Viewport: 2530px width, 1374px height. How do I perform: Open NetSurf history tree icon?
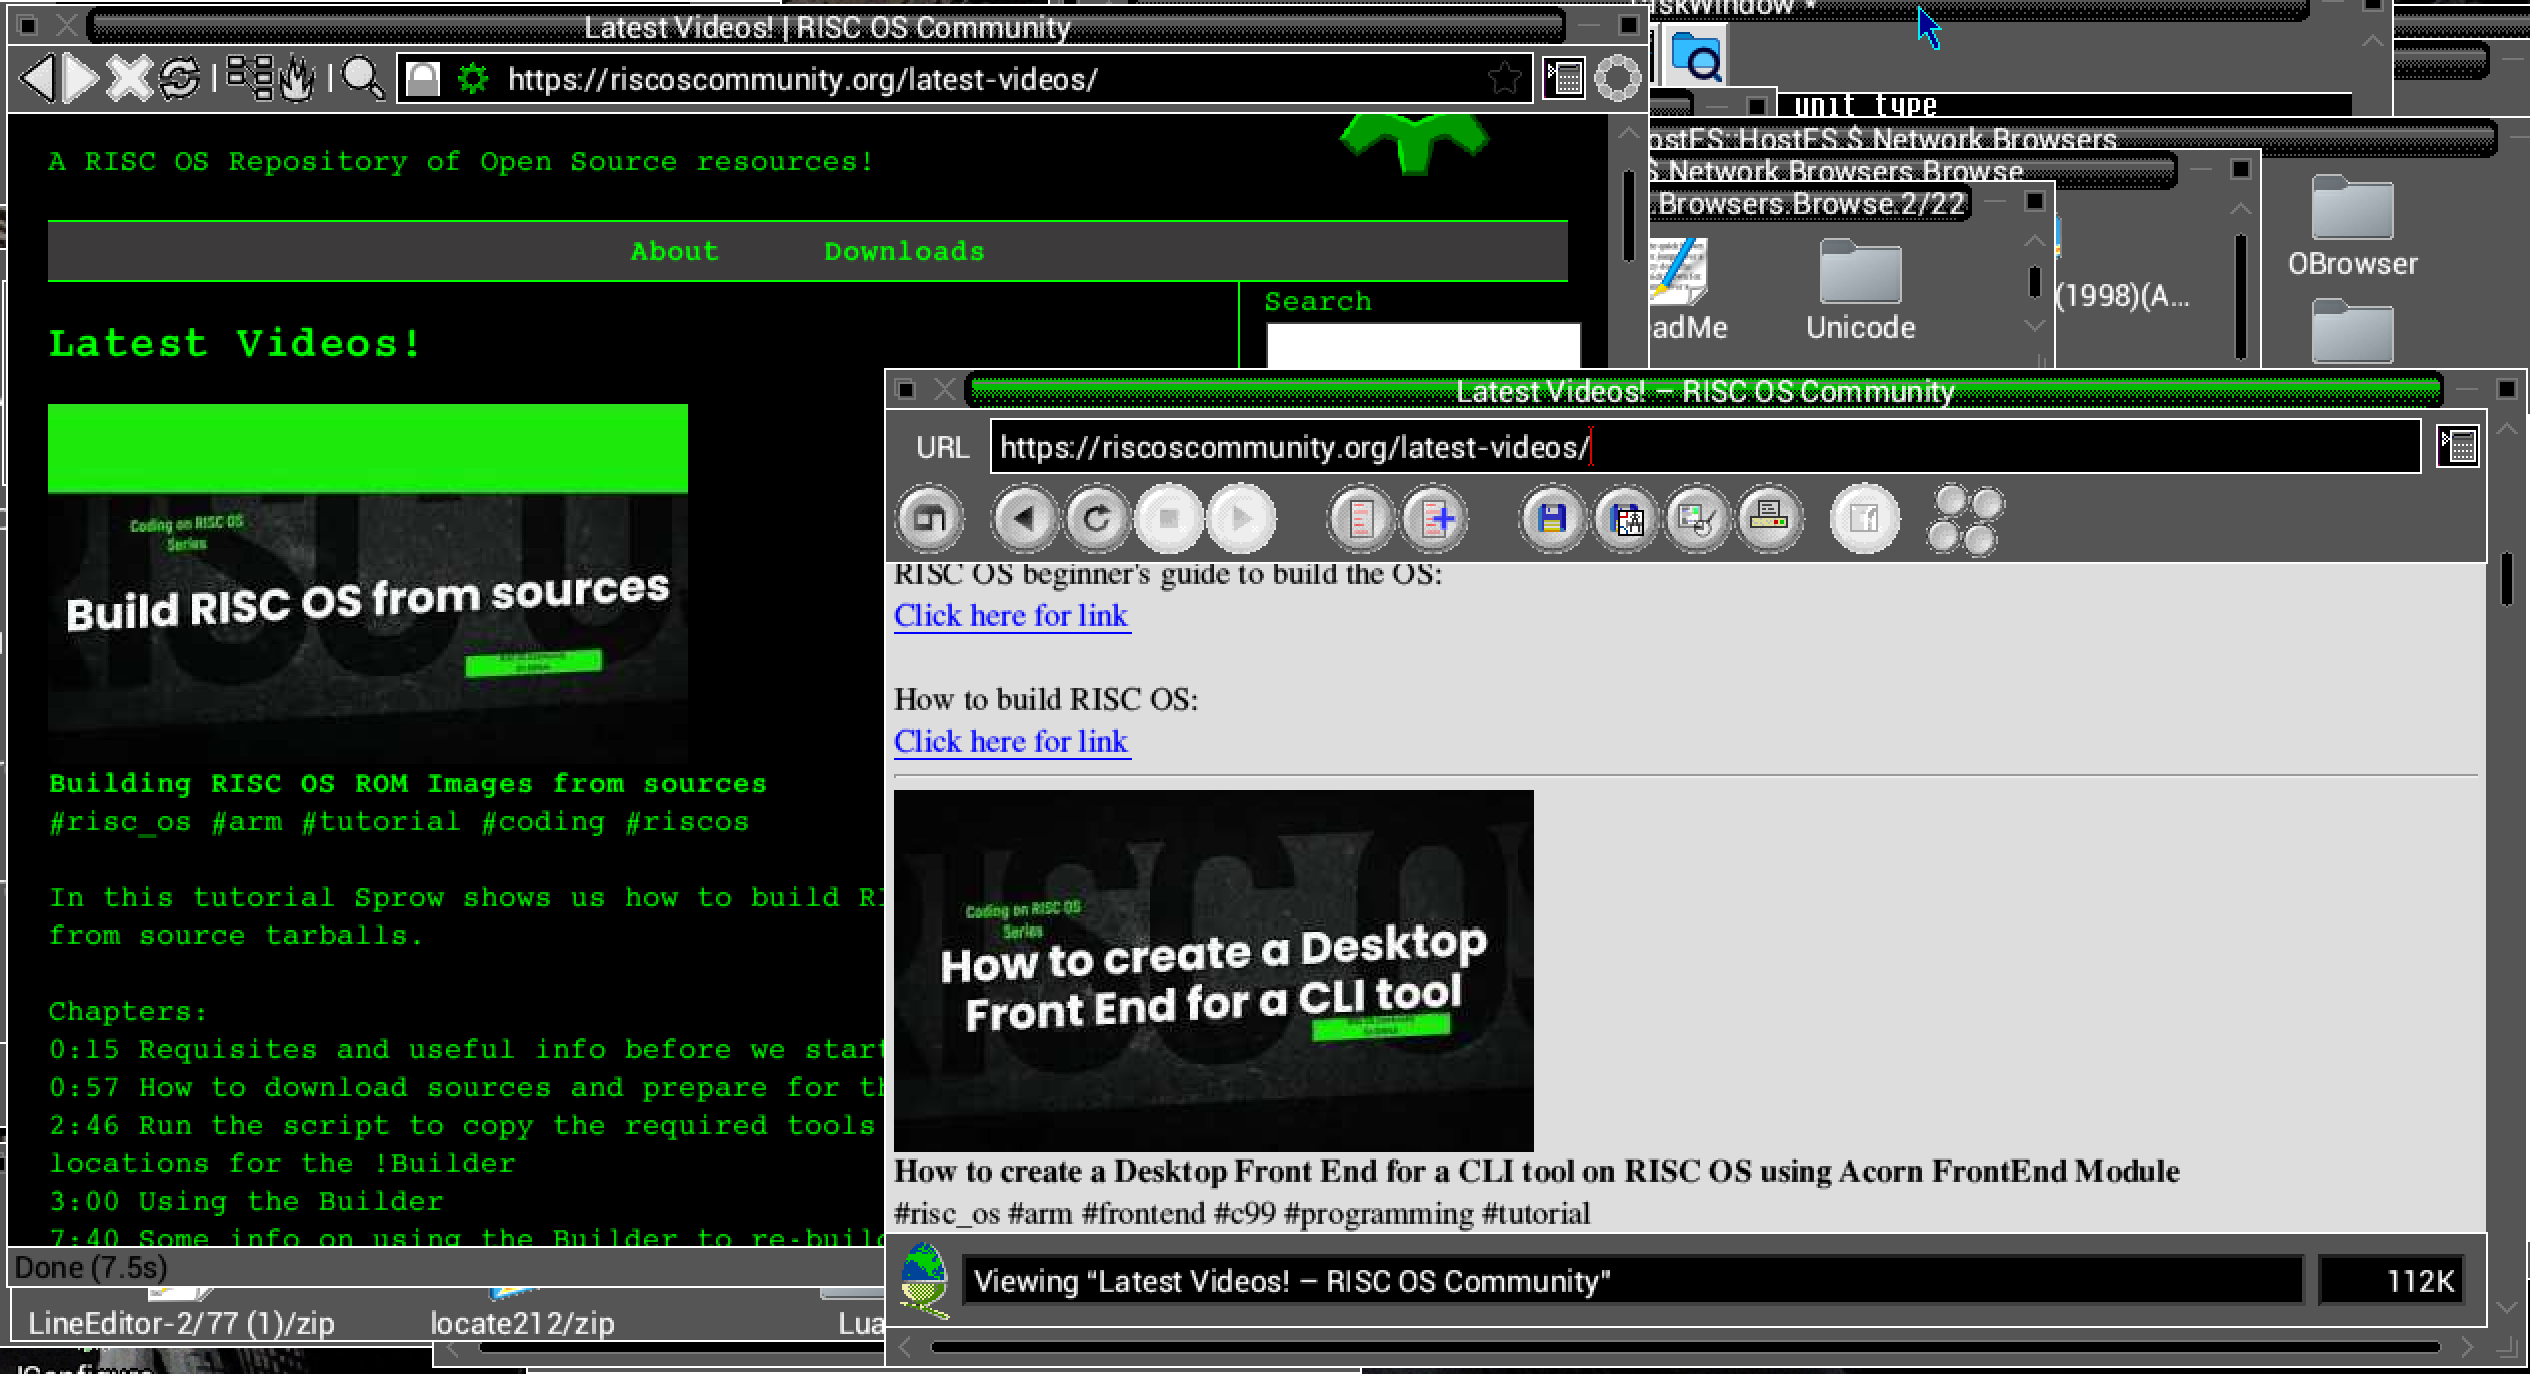tap(249, 78)
